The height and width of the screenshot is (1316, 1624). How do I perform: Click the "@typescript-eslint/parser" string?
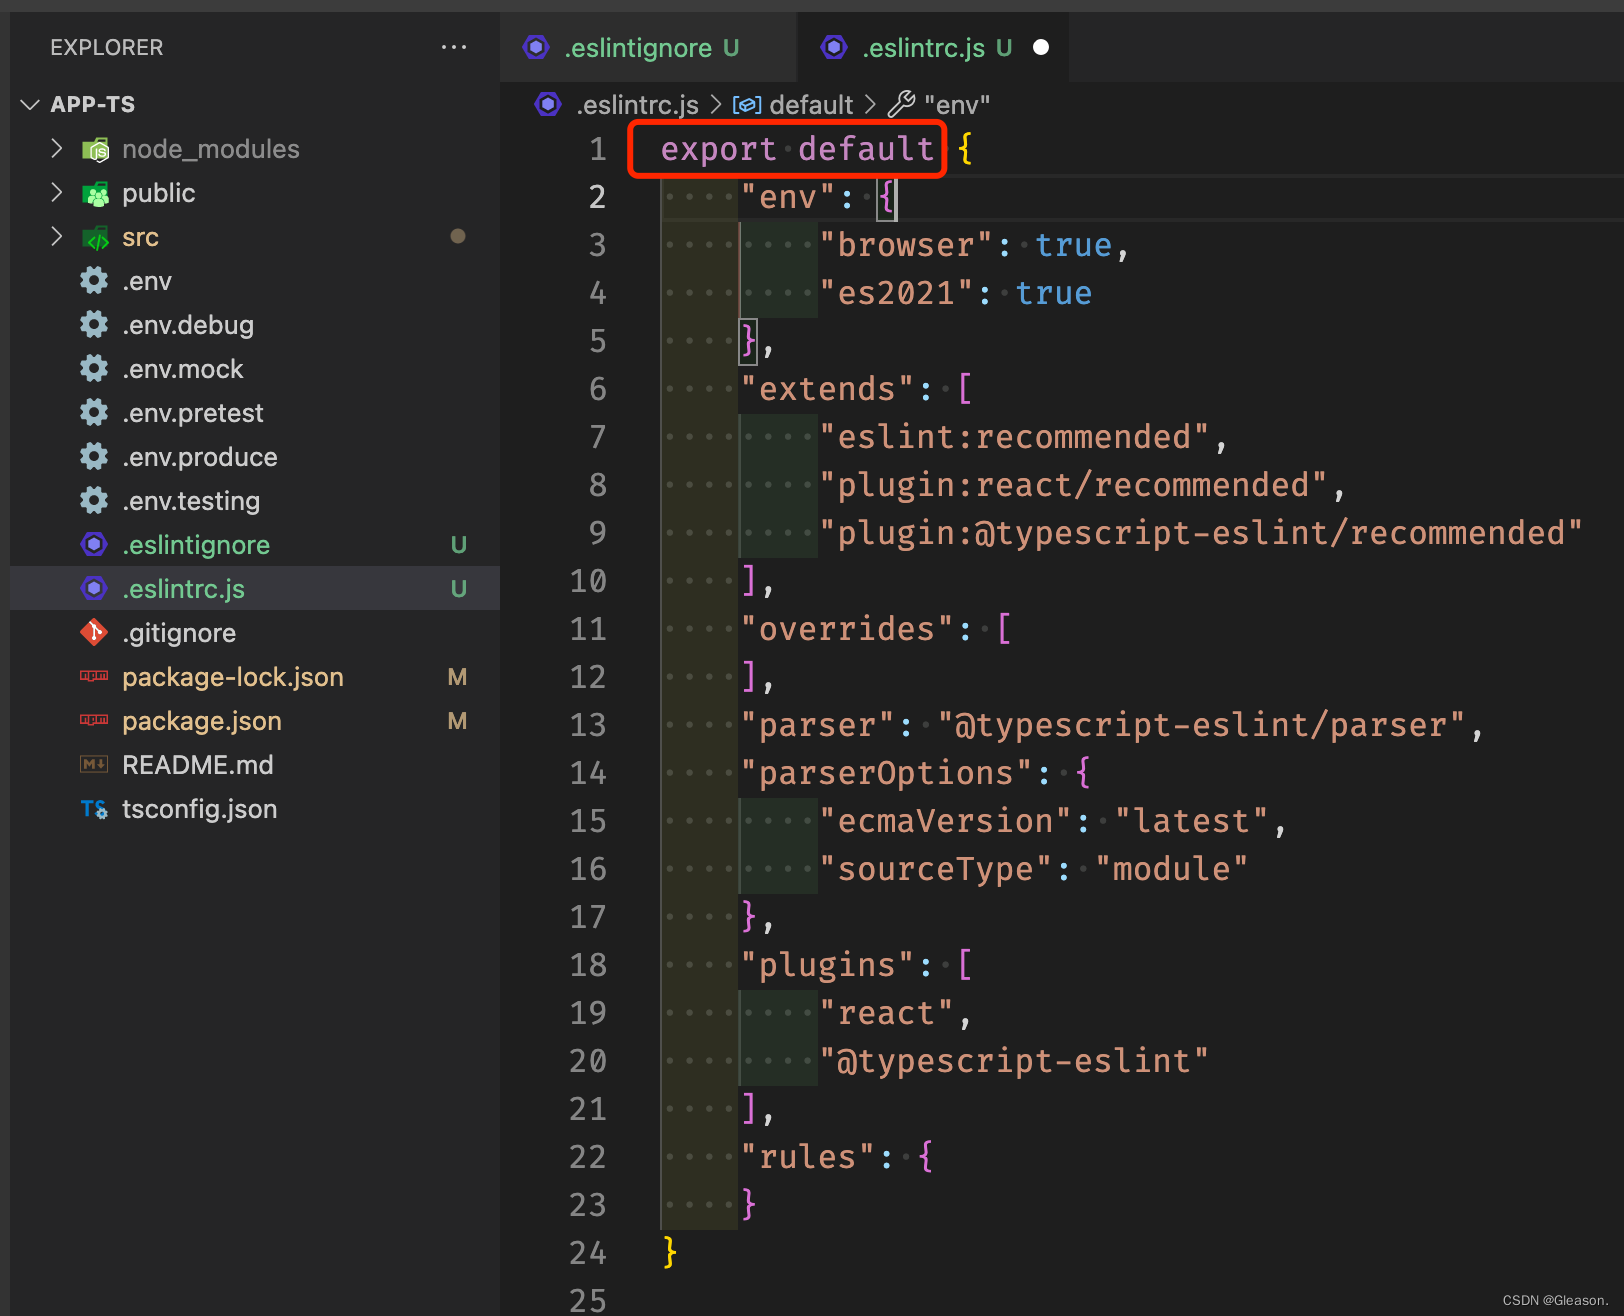(x=1202, y=725)
